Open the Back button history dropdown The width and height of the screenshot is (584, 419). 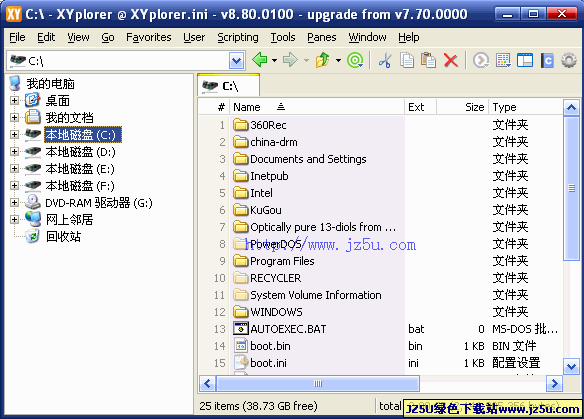pyautogui.click(x=274, y=60)
